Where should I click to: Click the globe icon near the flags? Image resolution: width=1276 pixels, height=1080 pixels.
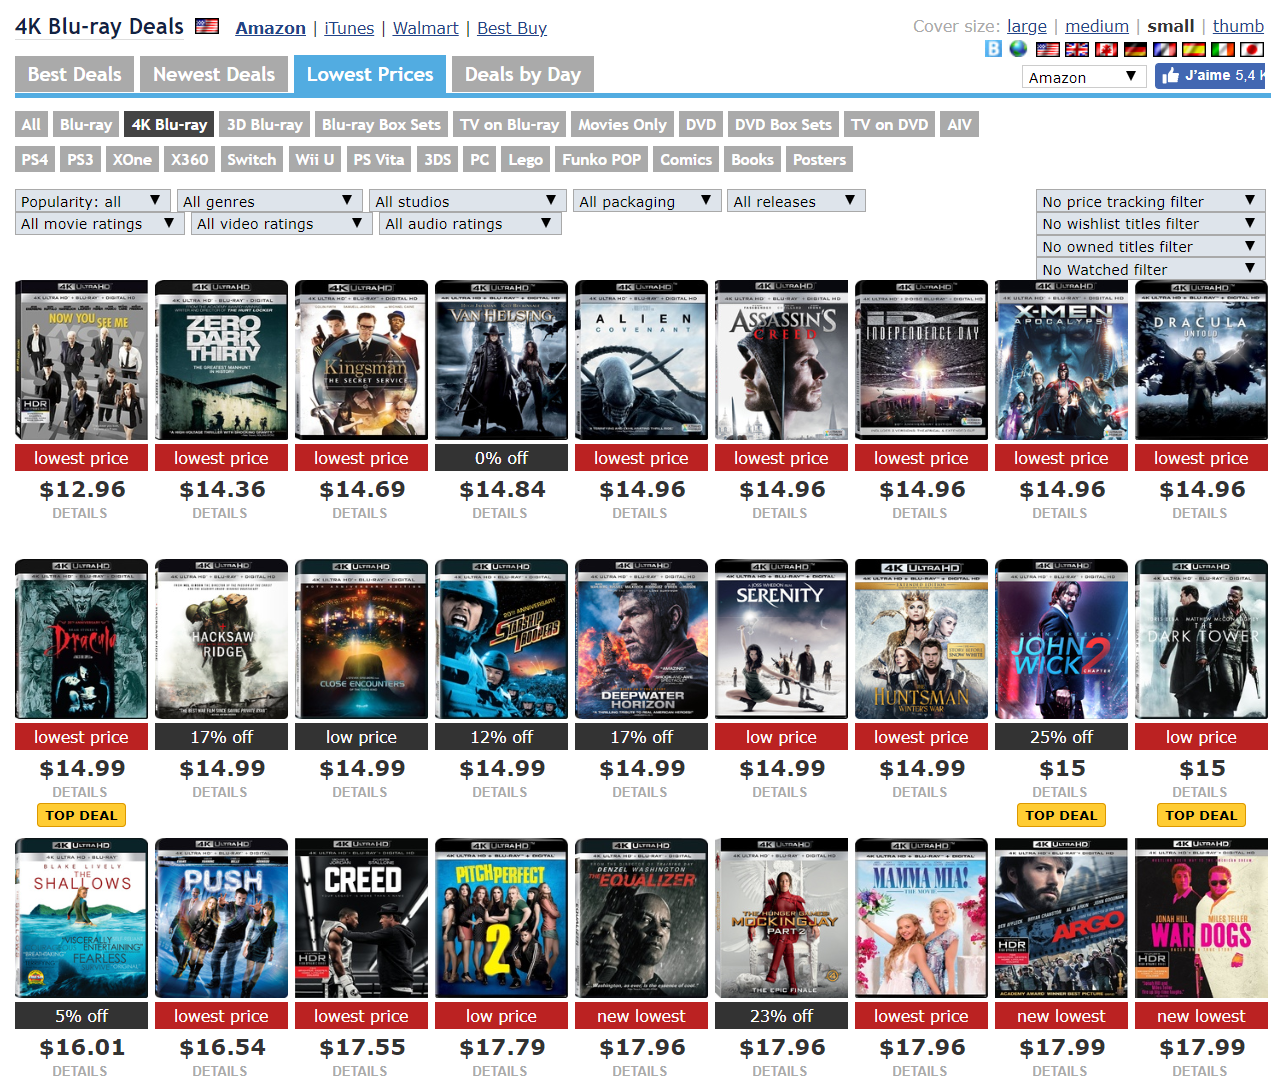(1018, 48)
